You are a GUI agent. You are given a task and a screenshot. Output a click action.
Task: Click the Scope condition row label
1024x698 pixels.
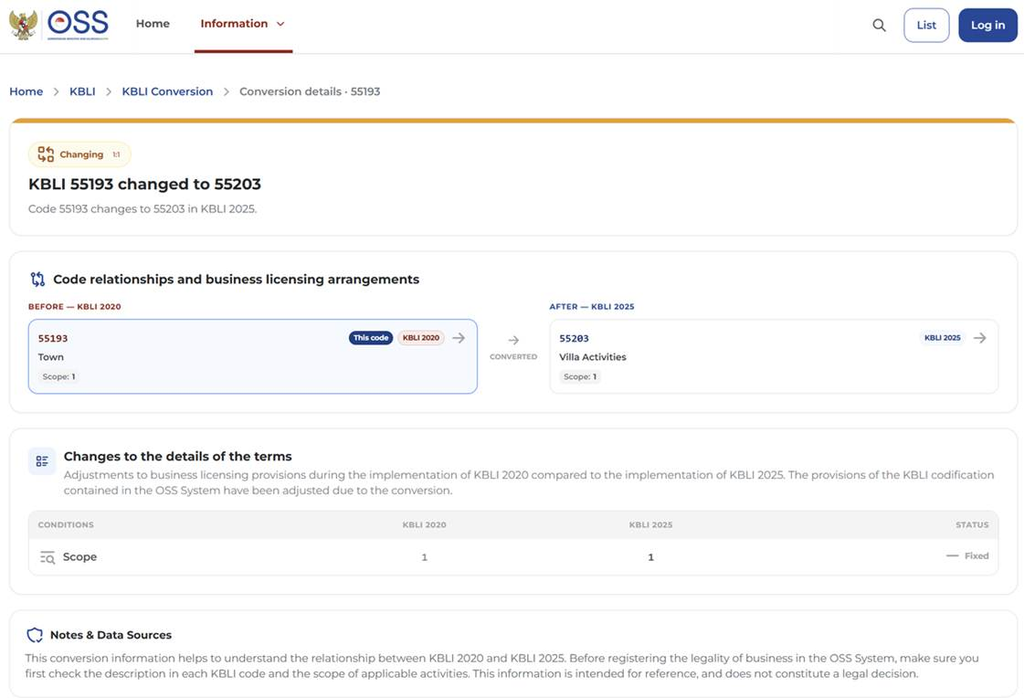(80, 557)
